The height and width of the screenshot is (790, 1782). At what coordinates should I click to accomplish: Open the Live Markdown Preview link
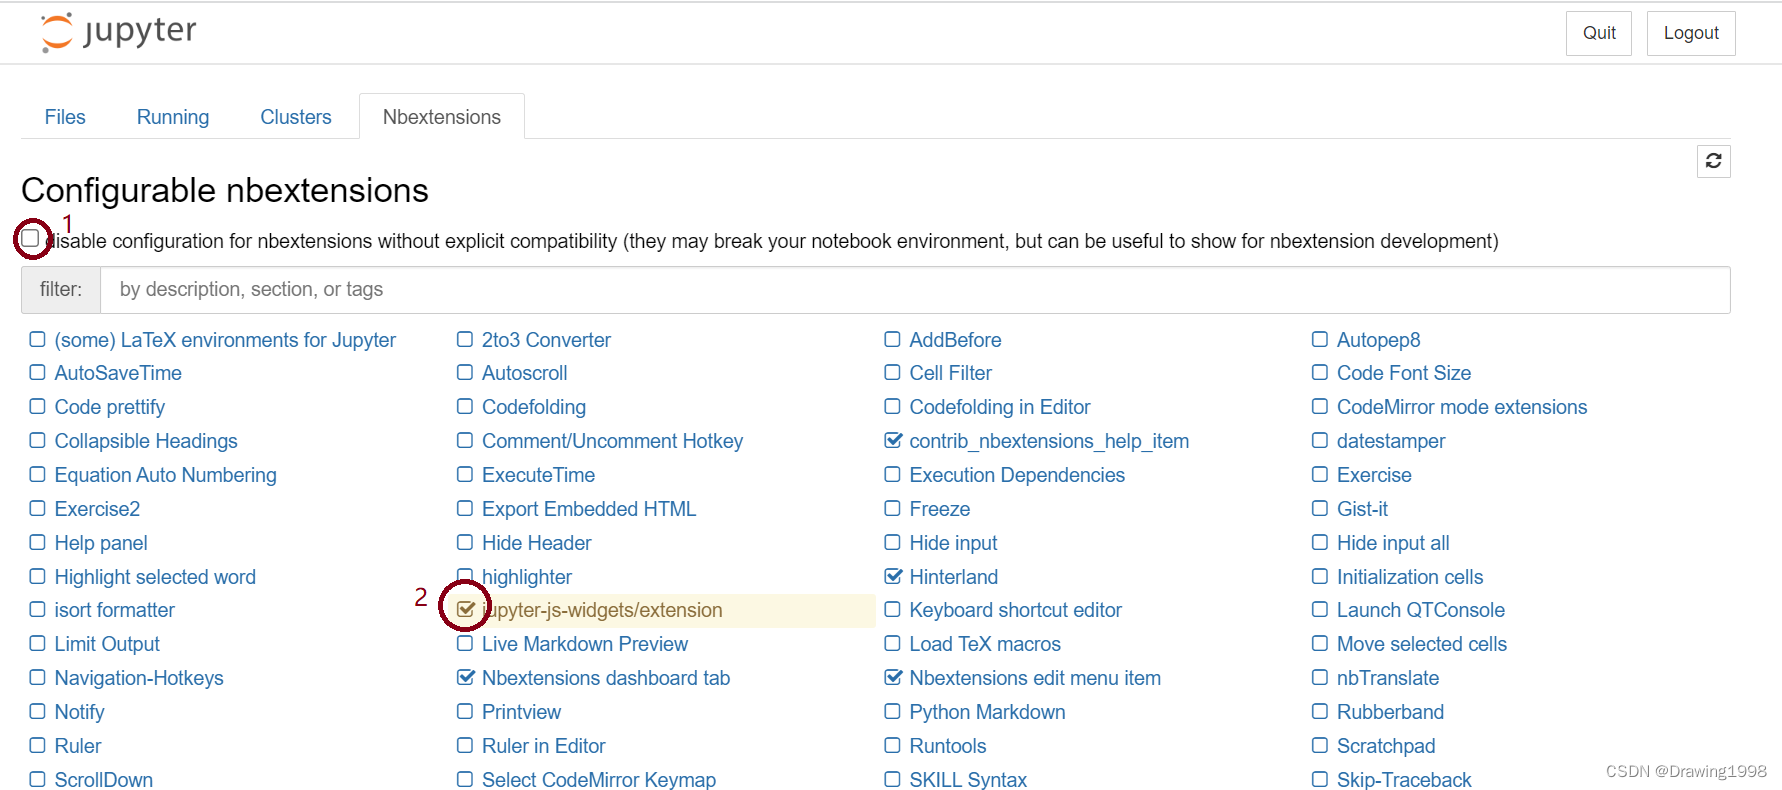[x=585, y=644]
